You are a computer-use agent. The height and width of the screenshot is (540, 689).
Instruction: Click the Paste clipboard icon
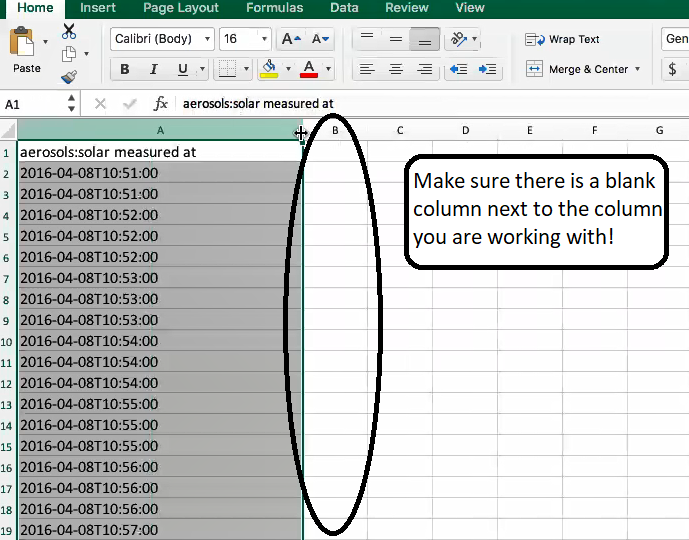pyautogui.click(x=22, y=44)
